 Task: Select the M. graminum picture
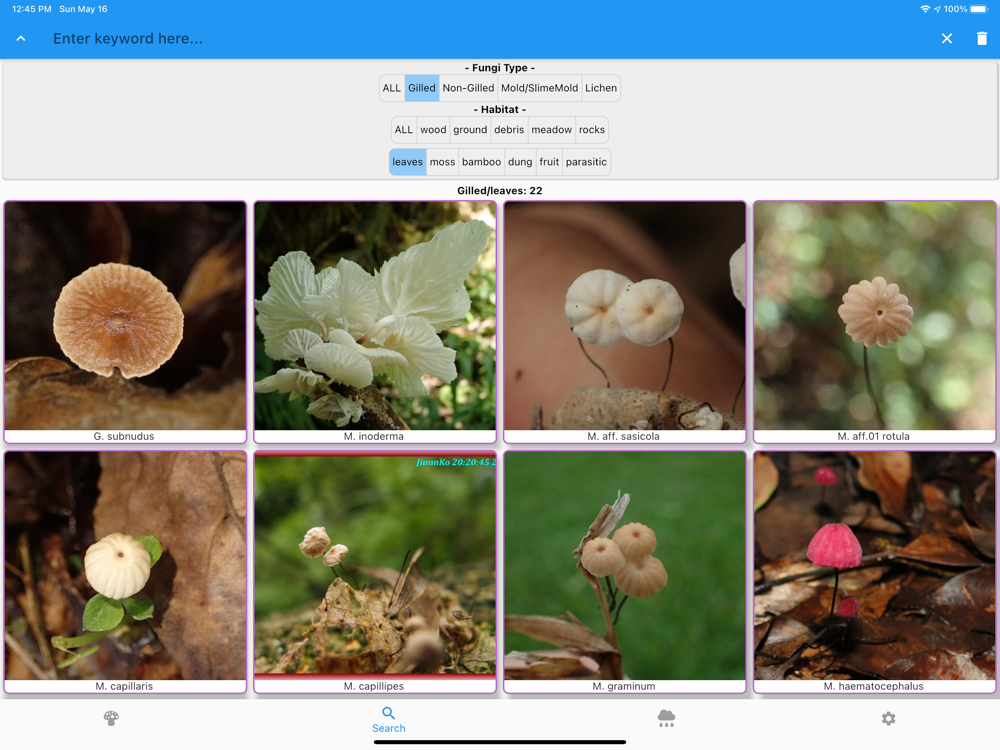(624, 567)
